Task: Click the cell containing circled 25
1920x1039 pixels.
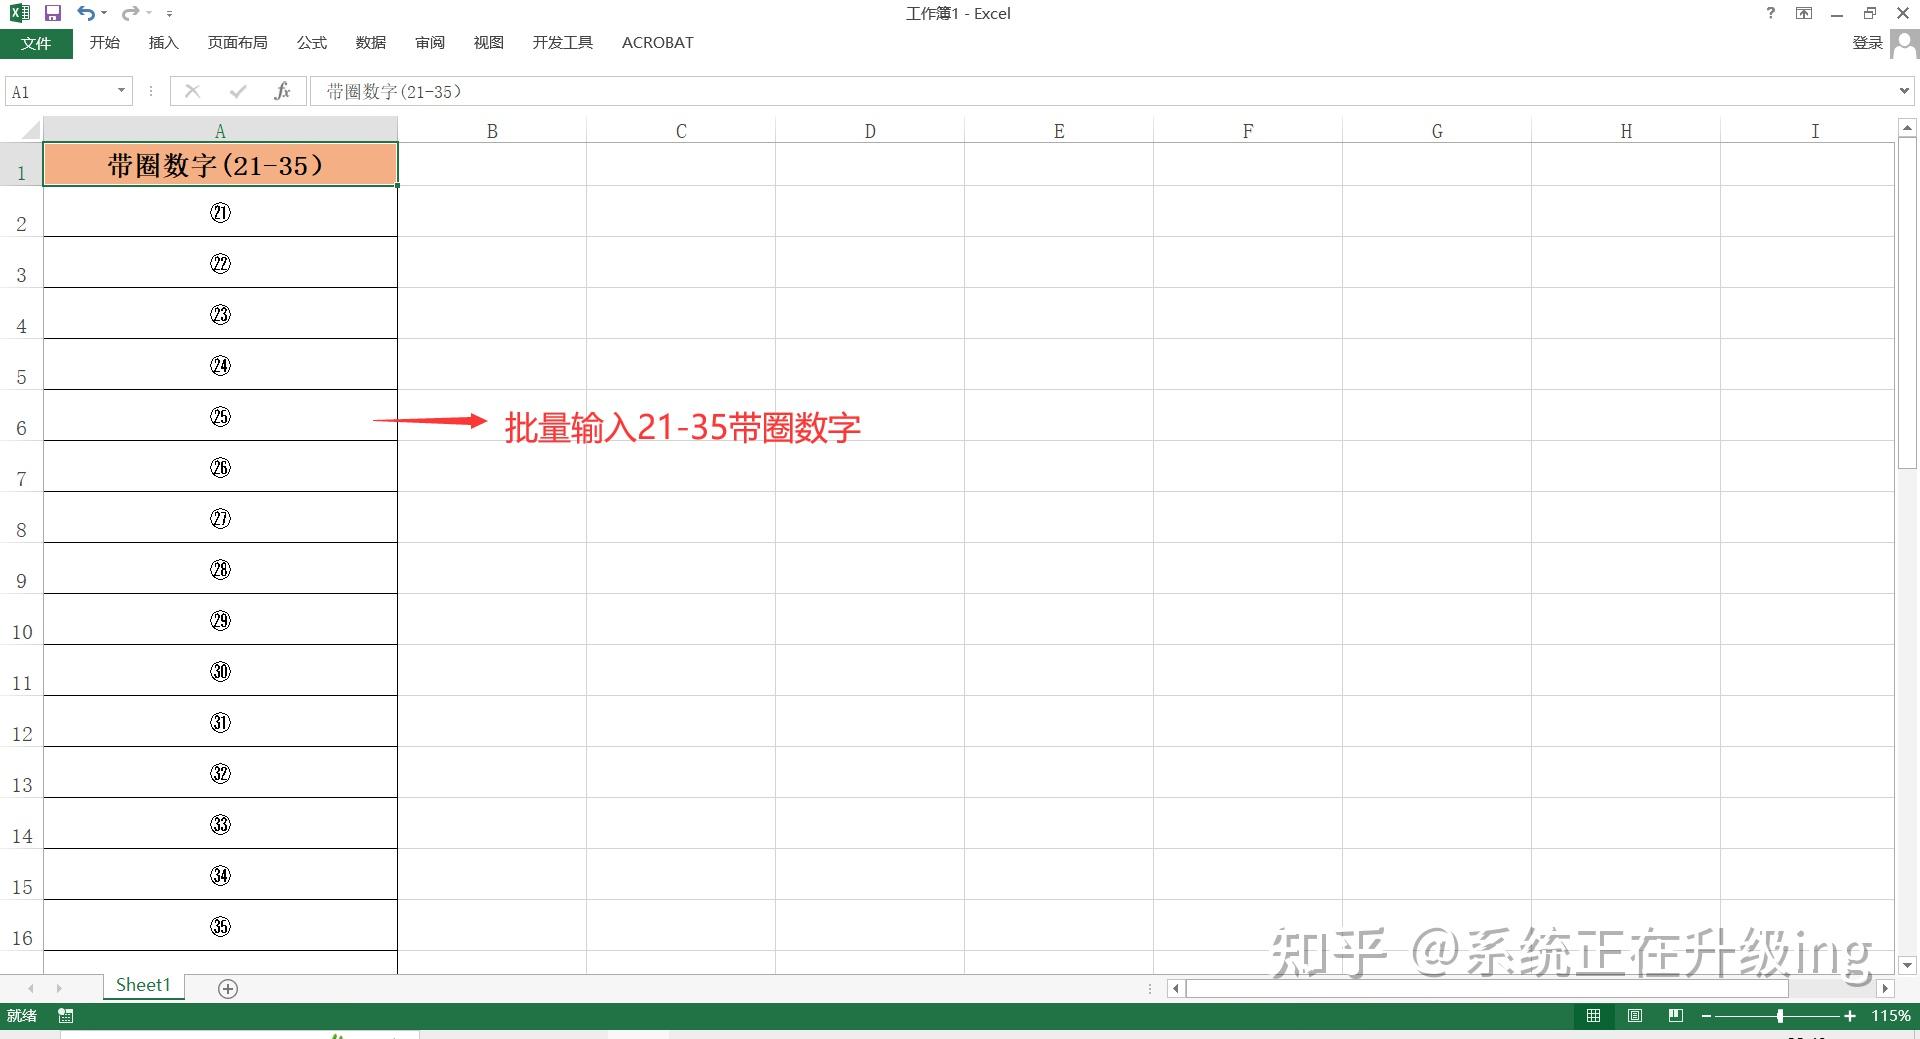Action: pyautogui.click(x=220, y=416)
